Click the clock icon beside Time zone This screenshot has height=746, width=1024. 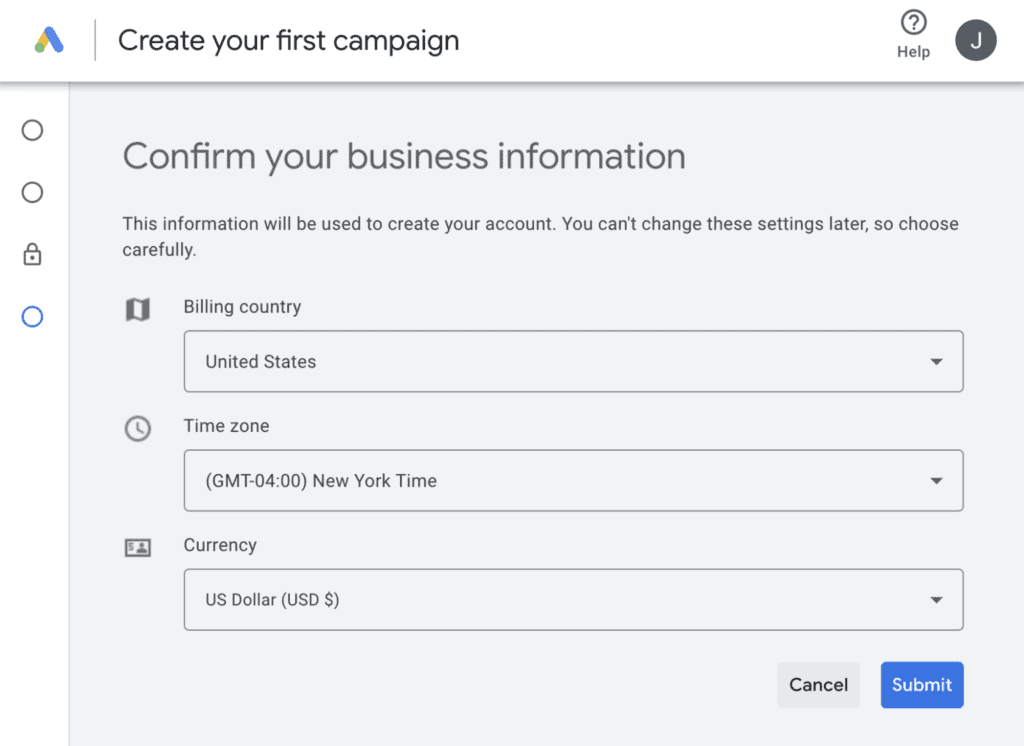pos(137,428)
